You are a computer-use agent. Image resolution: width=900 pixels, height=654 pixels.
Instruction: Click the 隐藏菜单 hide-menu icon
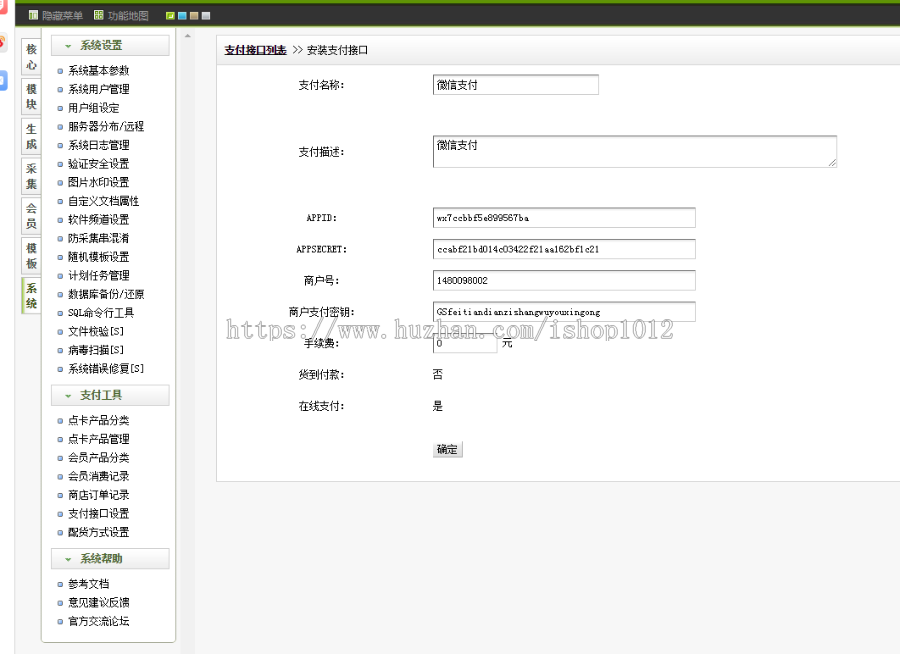[x=33, y=16]
